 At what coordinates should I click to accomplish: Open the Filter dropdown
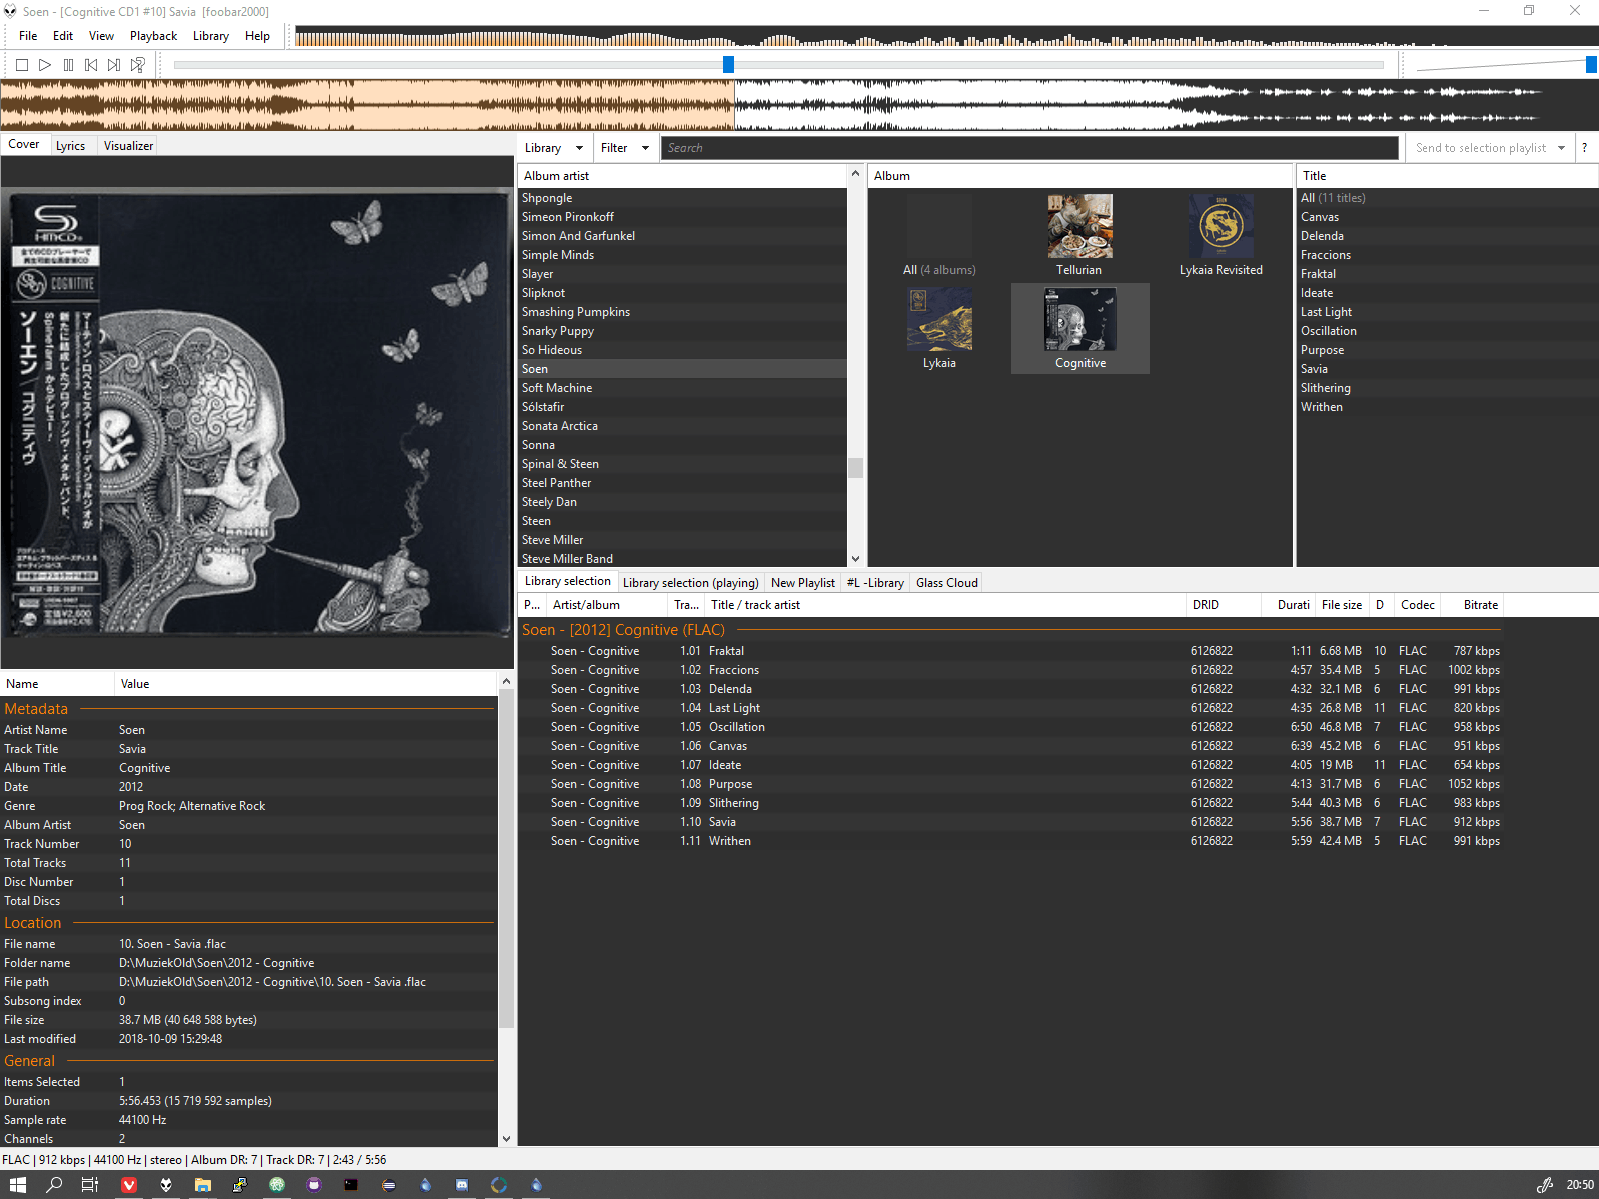pos(625,148)
